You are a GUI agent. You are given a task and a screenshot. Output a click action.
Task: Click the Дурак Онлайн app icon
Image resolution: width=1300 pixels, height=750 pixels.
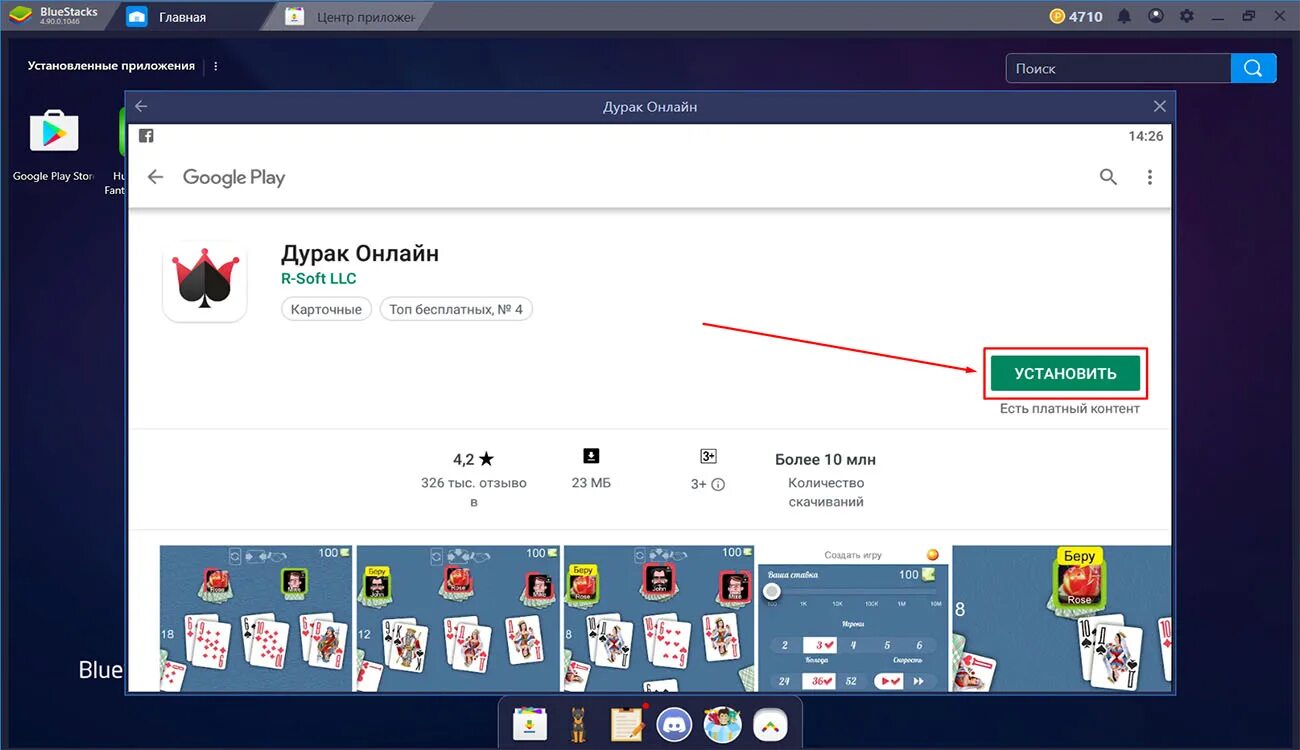coord(205,281)
